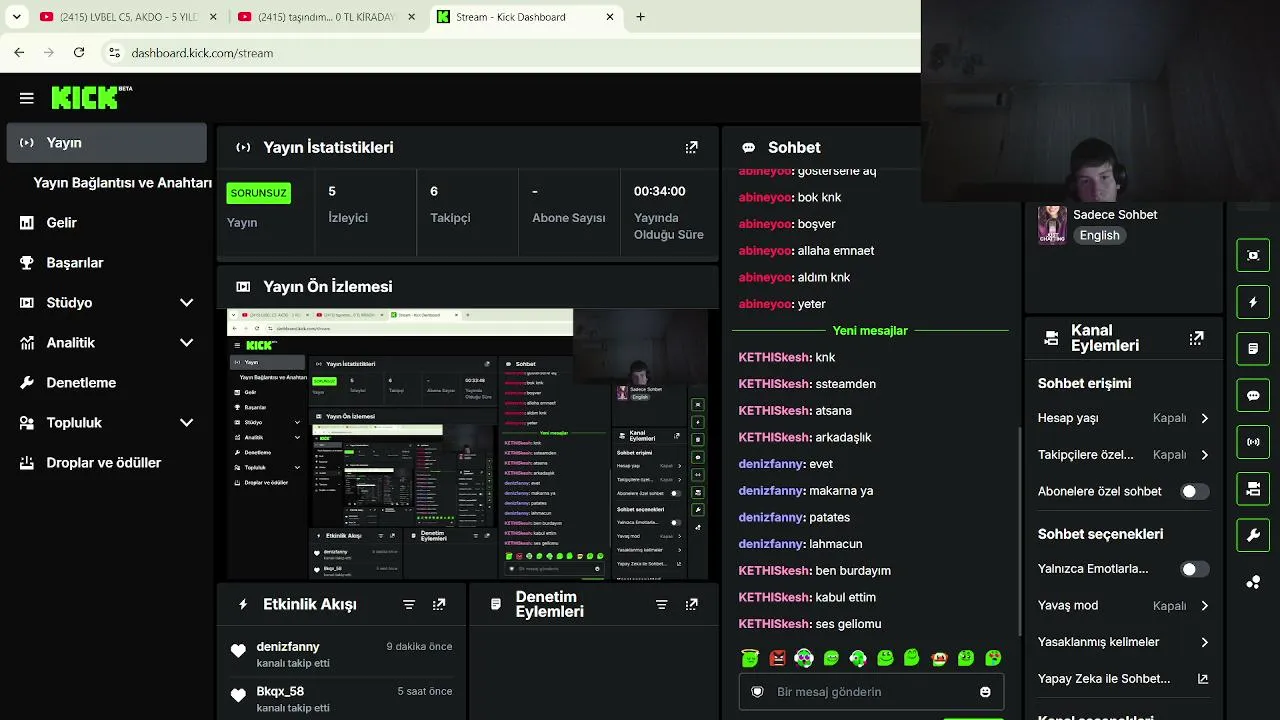Open Droplar ve ödüller page
Image resolution: width=1280 pixels, height=720 pixels.
(106, 463)
